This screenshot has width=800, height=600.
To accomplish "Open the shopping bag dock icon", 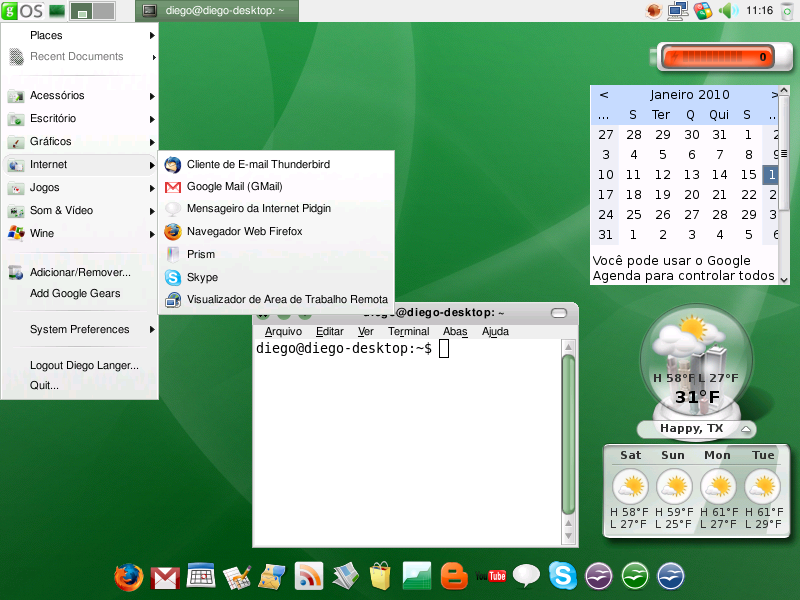I will click(381, 576).
